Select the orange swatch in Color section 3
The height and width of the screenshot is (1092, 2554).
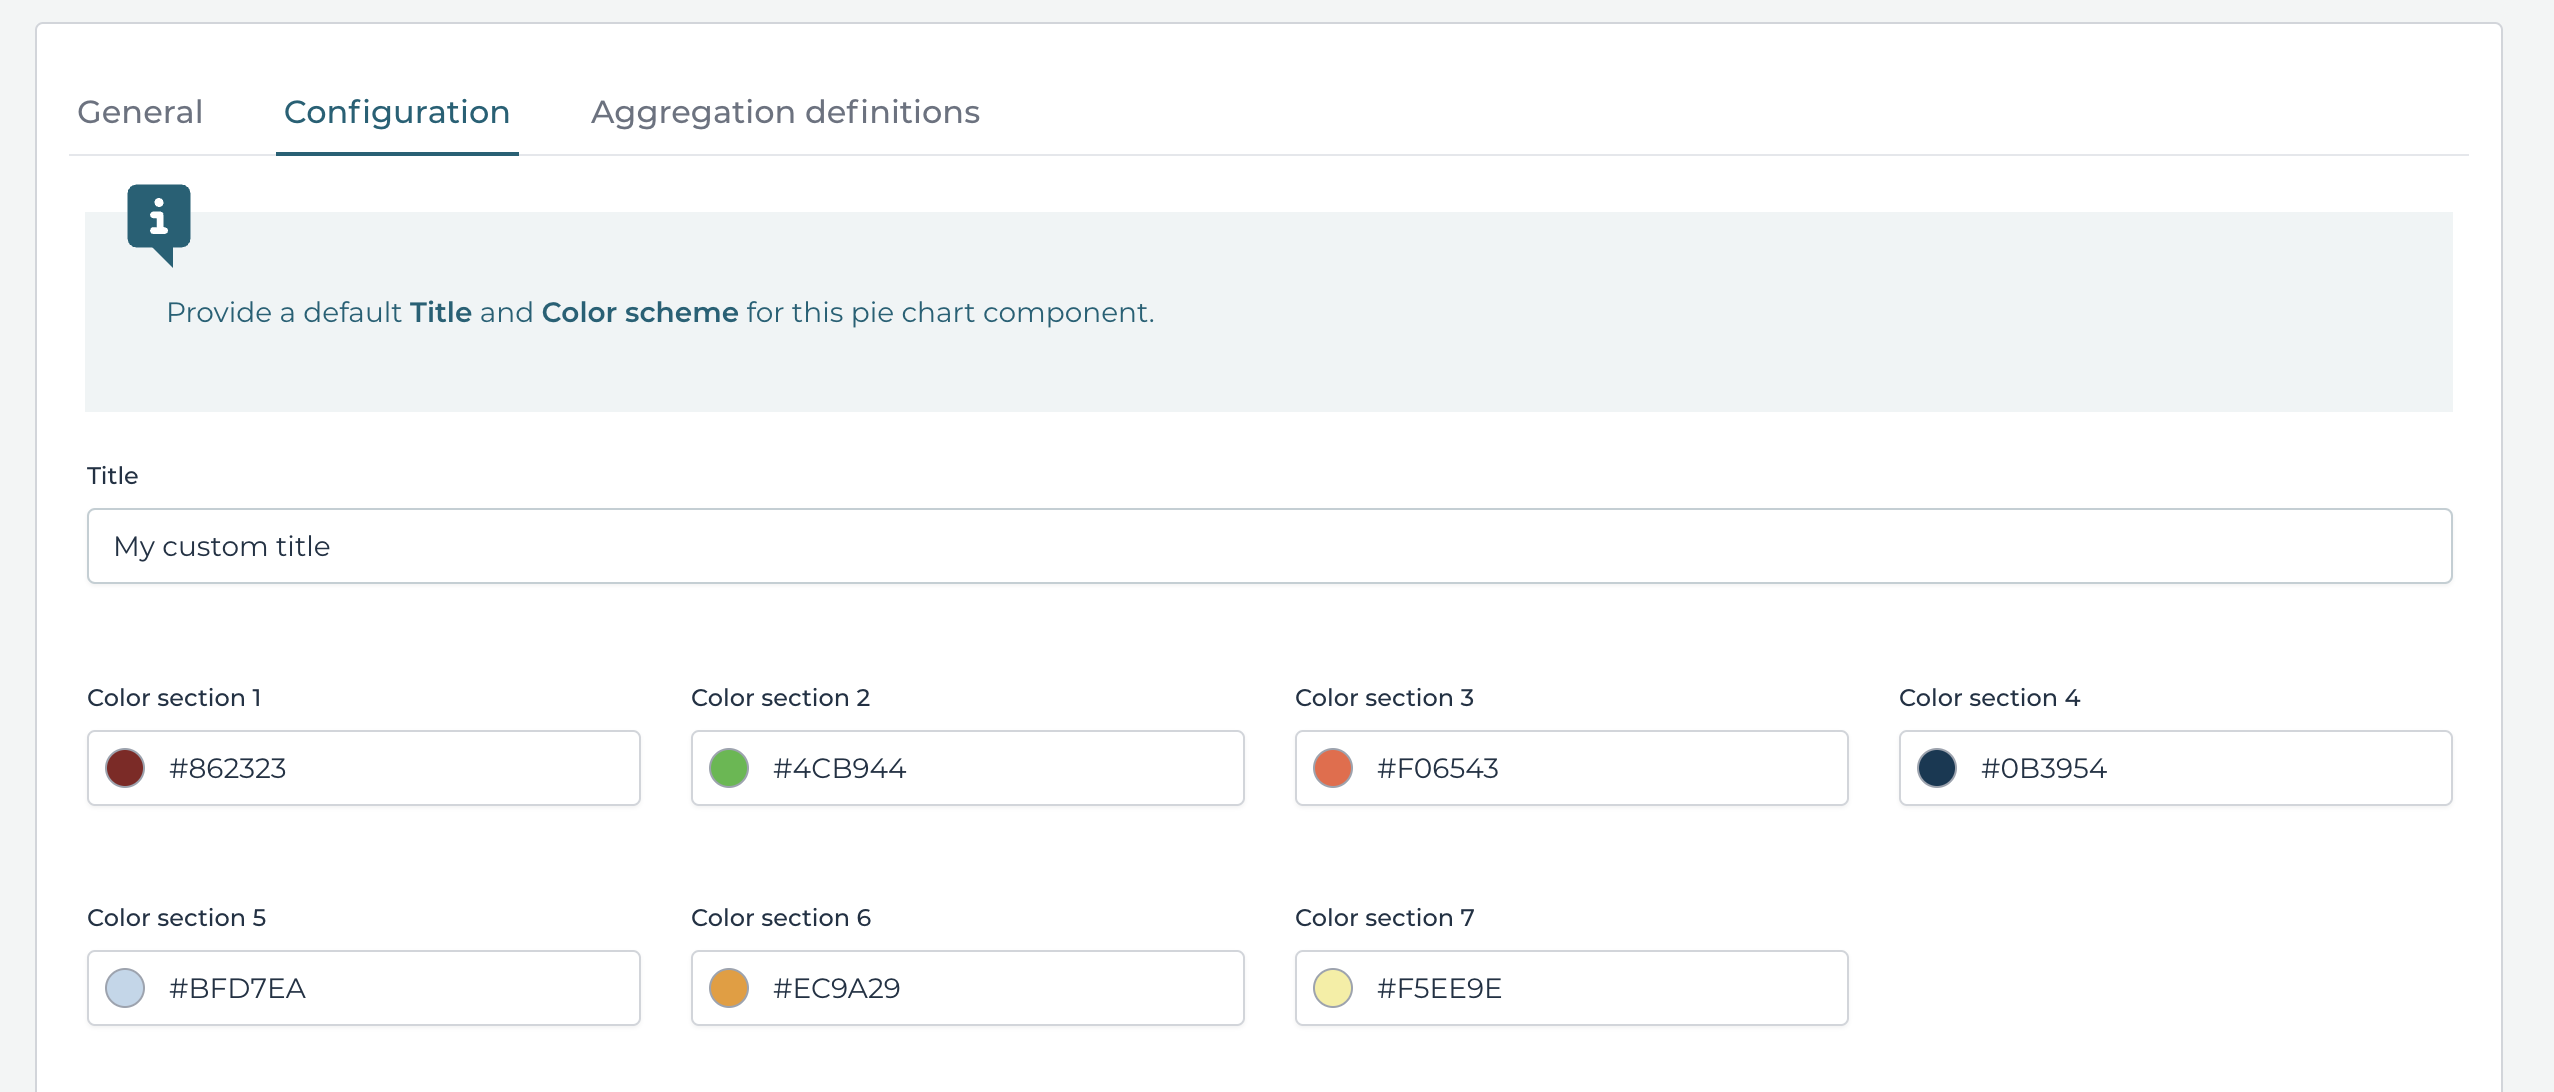(x=1333, y=768)
